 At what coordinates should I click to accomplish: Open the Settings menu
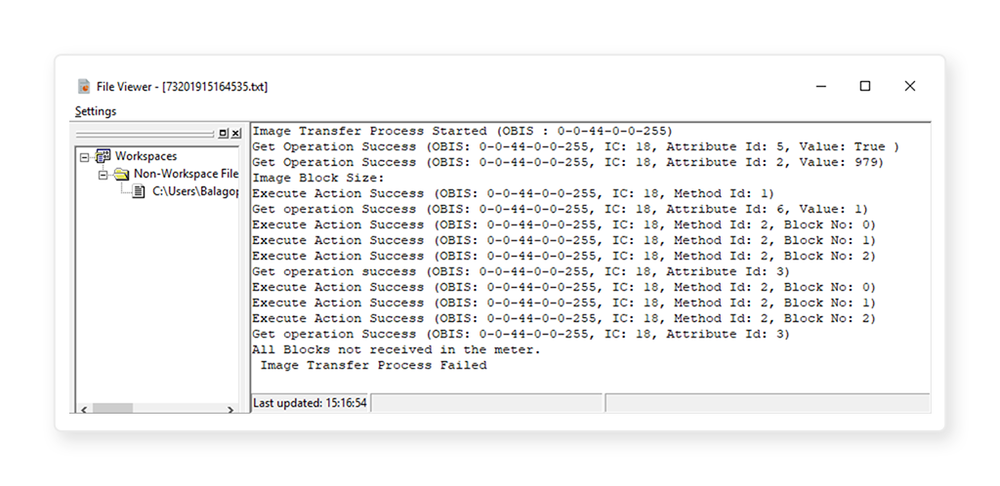tap(95, 111)
